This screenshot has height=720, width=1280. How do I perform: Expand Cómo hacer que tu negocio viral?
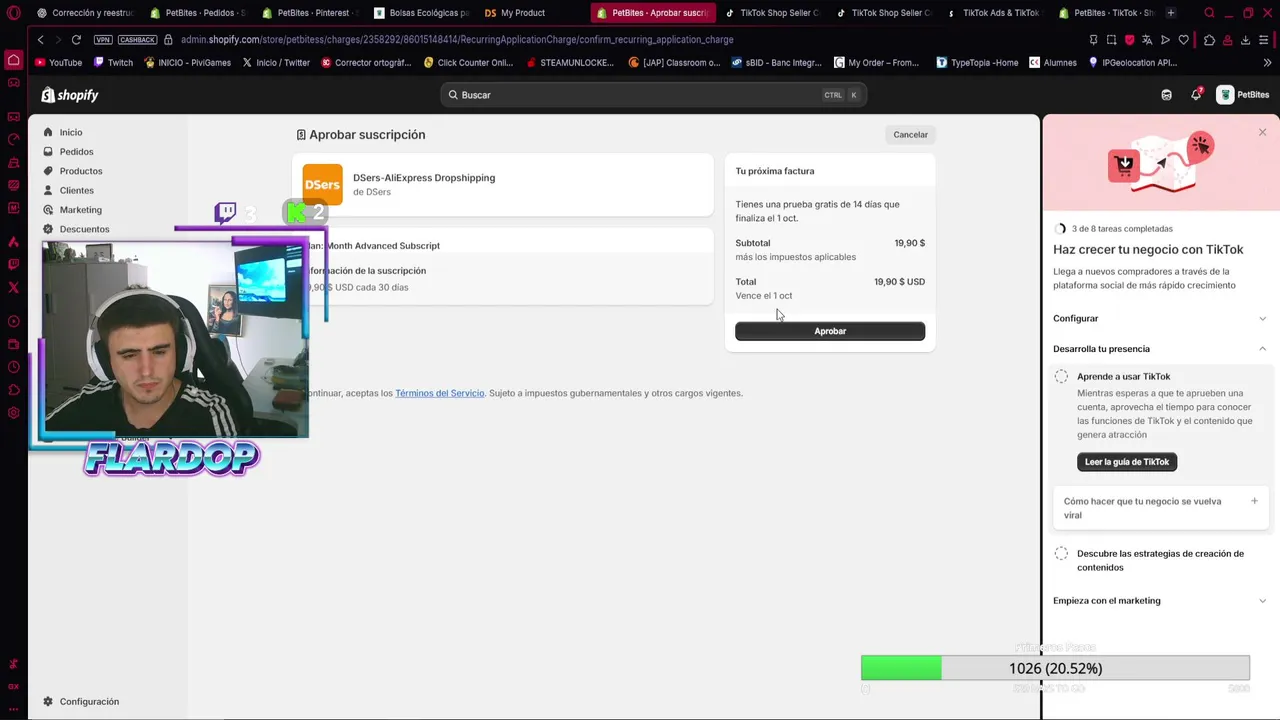1161,508
